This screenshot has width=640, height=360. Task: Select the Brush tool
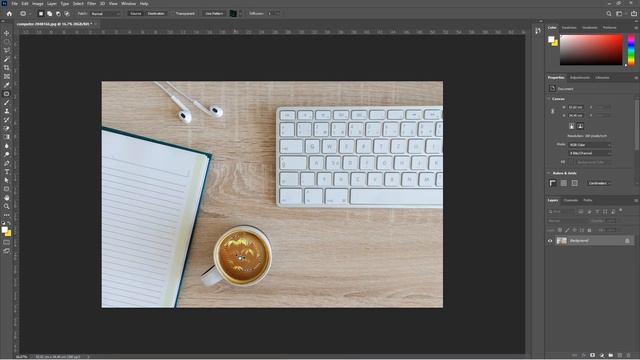point(7,102)
